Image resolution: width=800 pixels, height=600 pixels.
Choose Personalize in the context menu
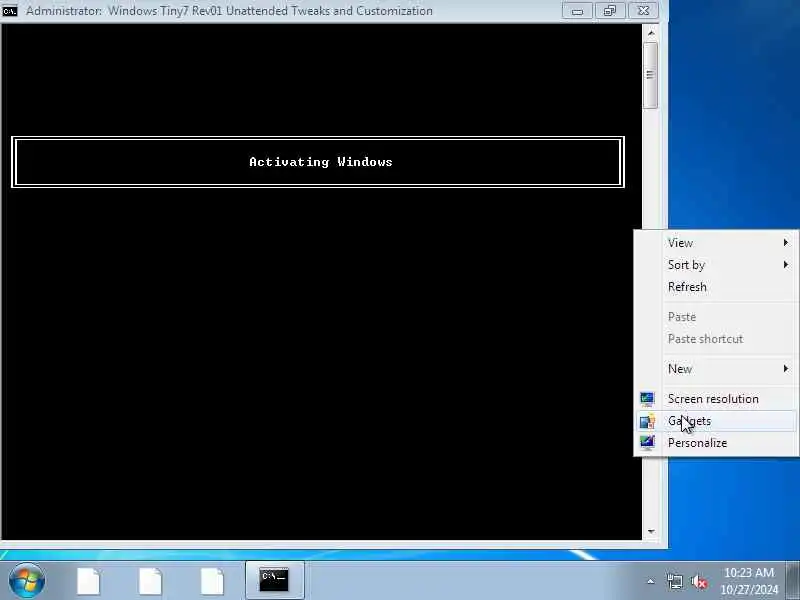click(x=717, y=443)
